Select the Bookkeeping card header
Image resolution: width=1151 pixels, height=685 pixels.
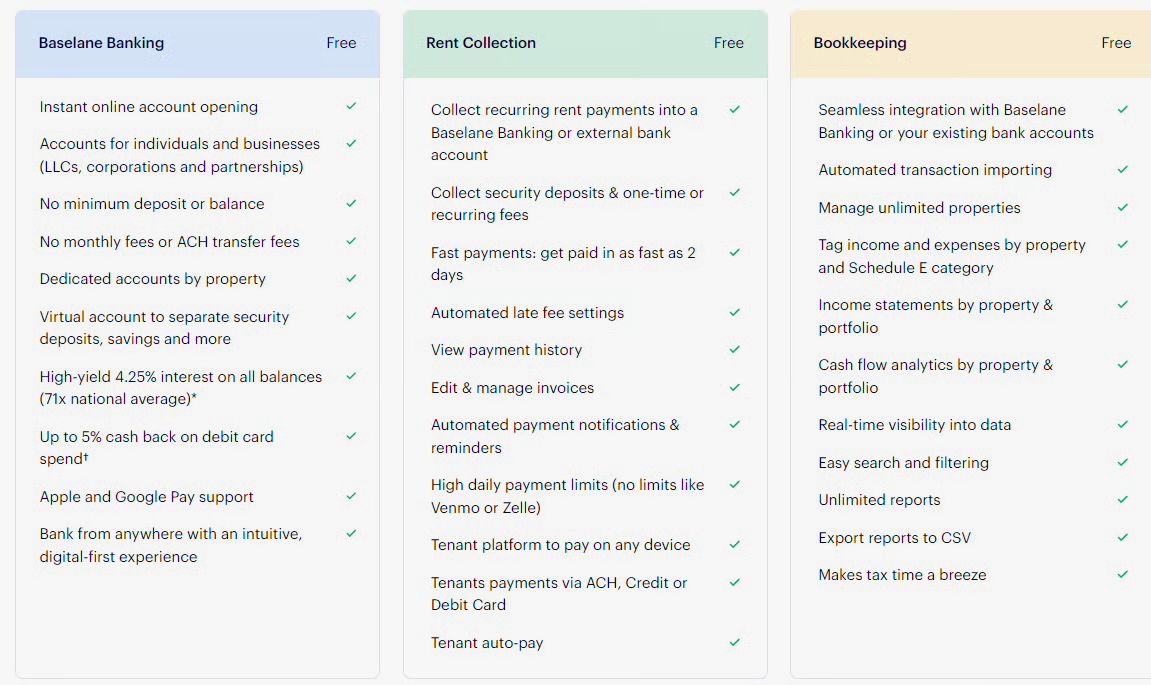point(970,44)
